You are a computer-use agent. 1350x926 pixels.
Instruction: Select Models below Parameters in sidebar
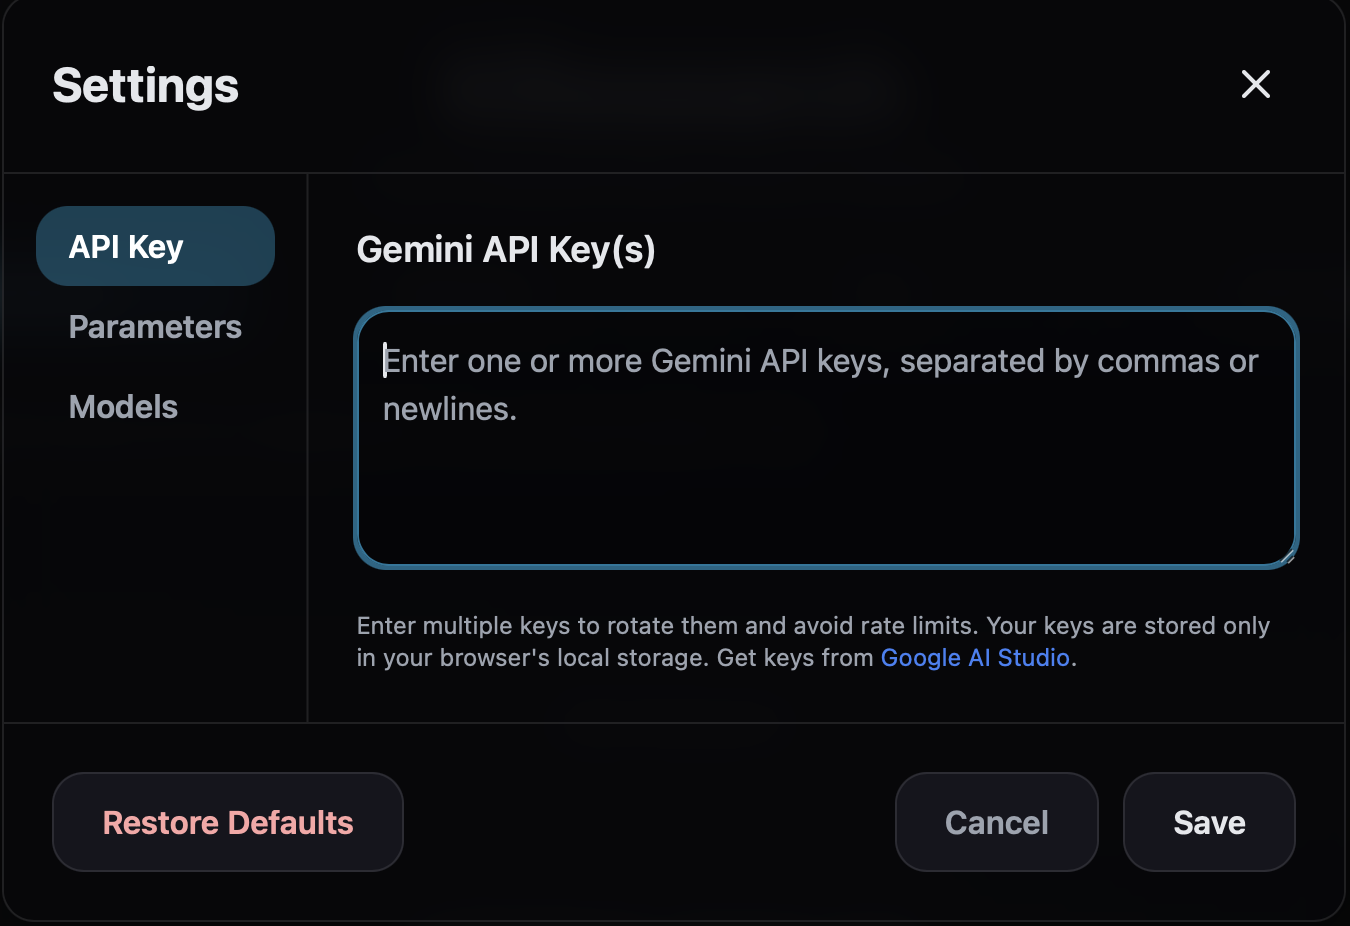[123, 407]
